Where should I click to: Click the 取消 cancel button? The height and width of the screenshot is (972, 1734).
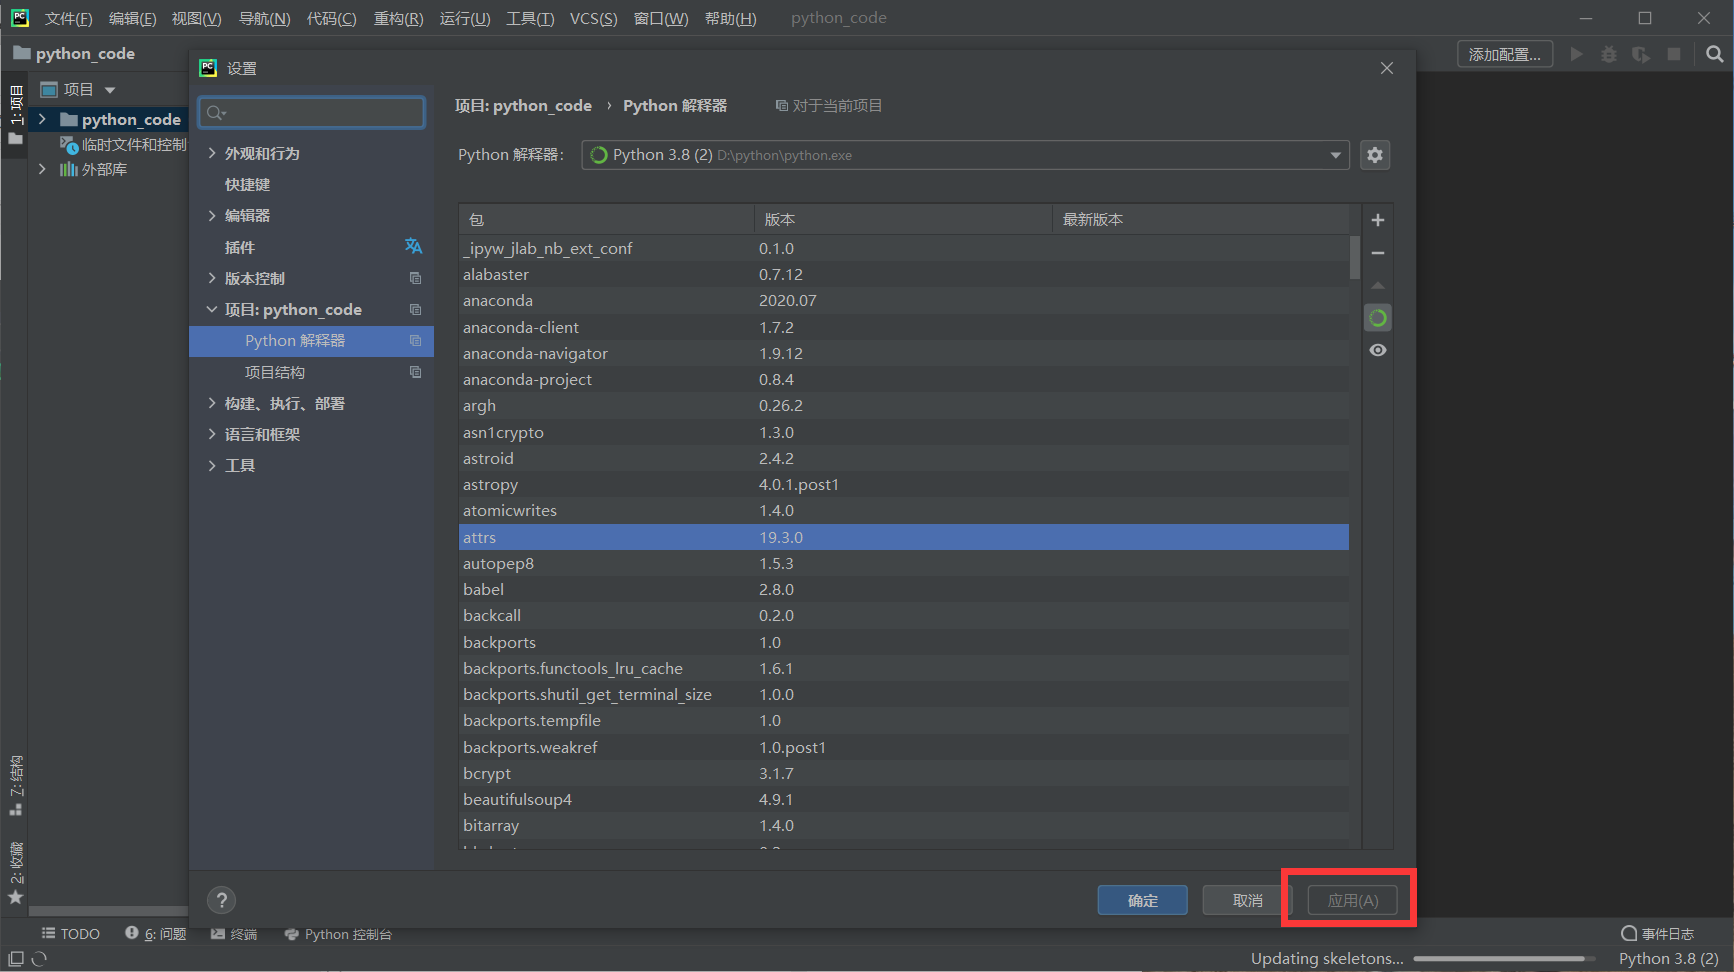click(1248, 900)
